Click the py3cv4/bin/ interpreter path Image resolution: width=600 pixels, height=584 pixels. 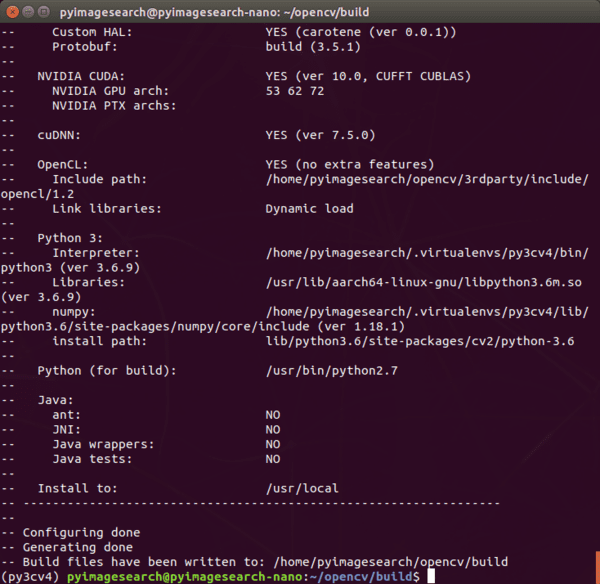coord(427,253)
